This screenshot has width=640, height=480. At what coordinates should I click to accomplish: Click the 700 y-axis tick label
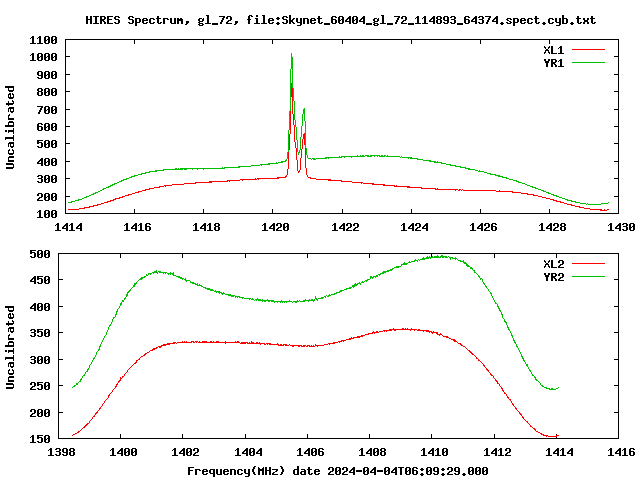(x=47, y=110)
